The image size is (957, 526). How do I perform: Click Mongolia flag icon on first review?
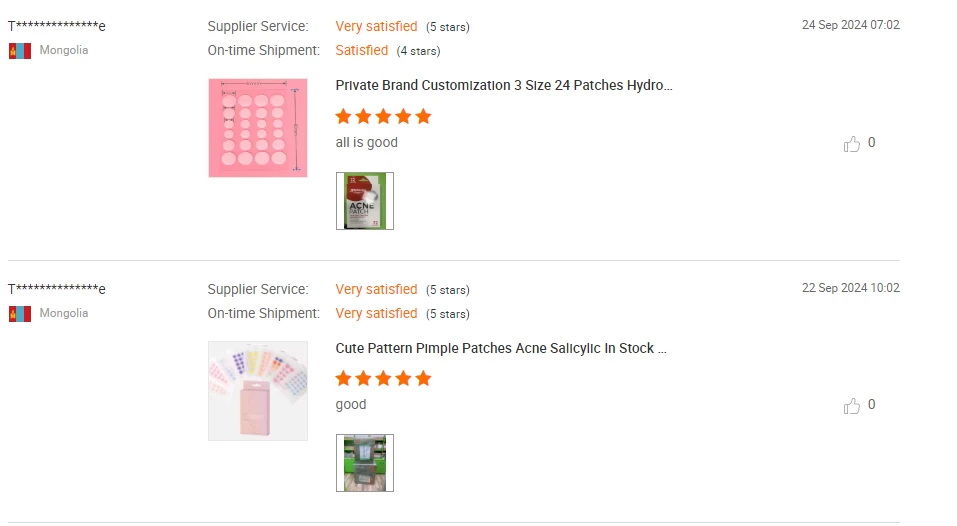coord(20,51)
